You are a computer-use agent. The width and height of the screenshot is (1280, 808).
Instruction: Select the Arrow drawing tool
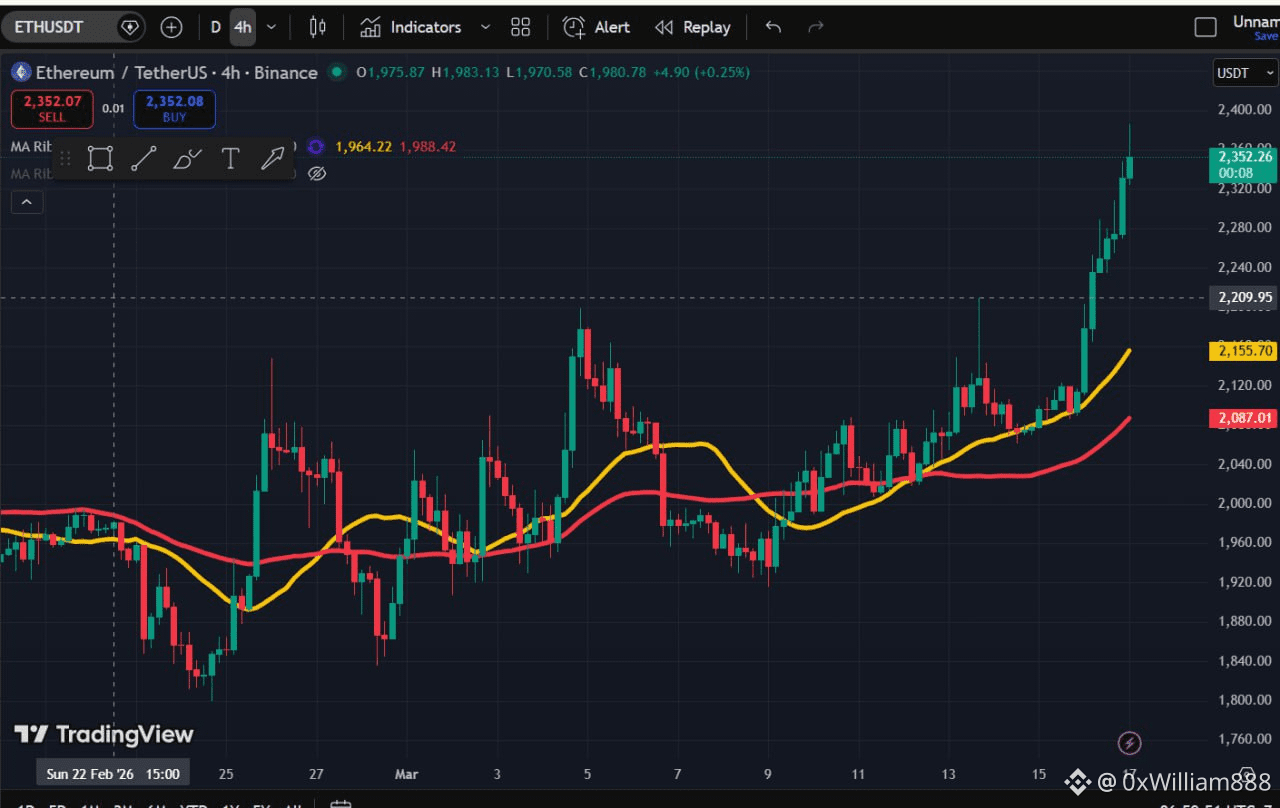273,159
